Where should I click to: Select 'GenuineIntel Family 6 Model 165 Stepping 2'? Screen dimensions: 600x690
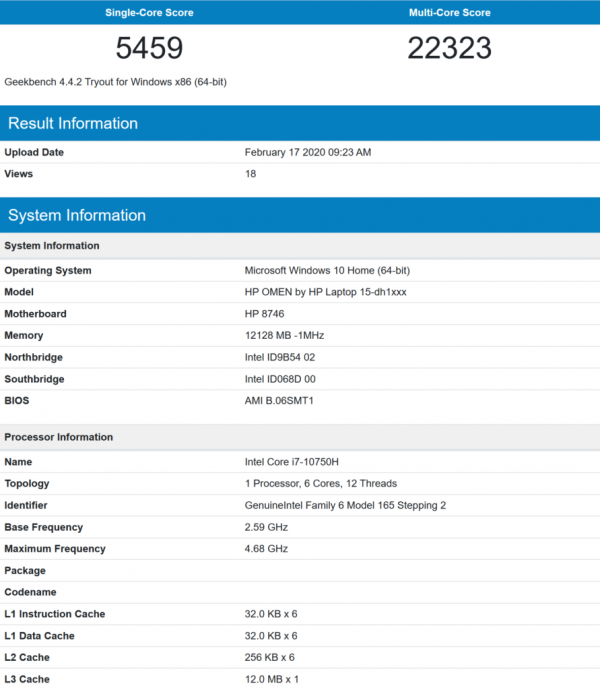click(345, 505)
